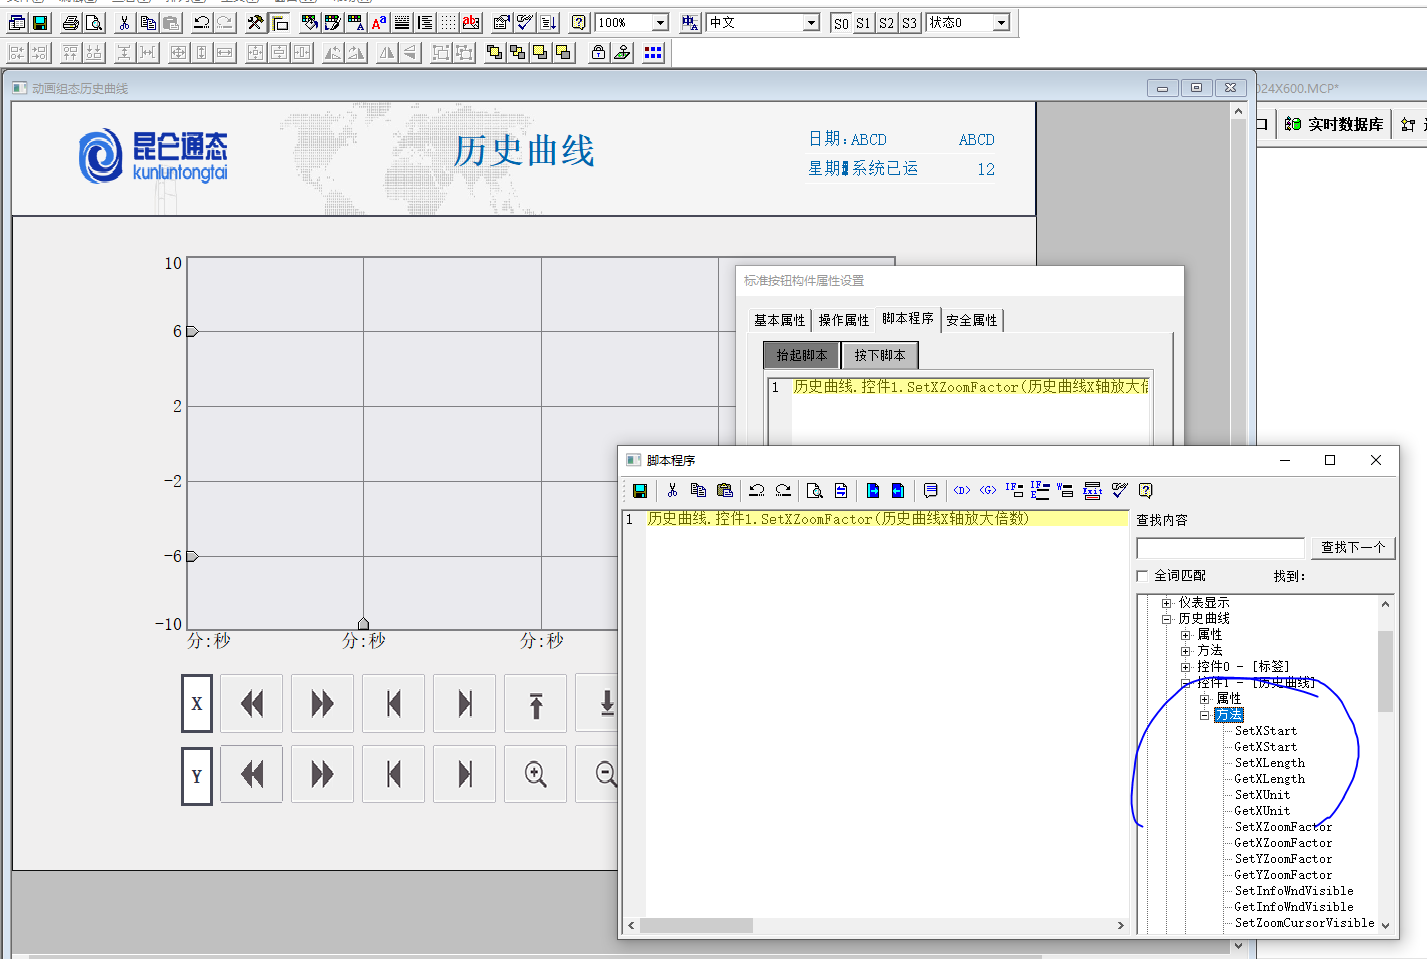This screenshot has width=1427, height=959.
Task: Expand the 仪表显示 tree node
Action: click(x=1166, y=603)
